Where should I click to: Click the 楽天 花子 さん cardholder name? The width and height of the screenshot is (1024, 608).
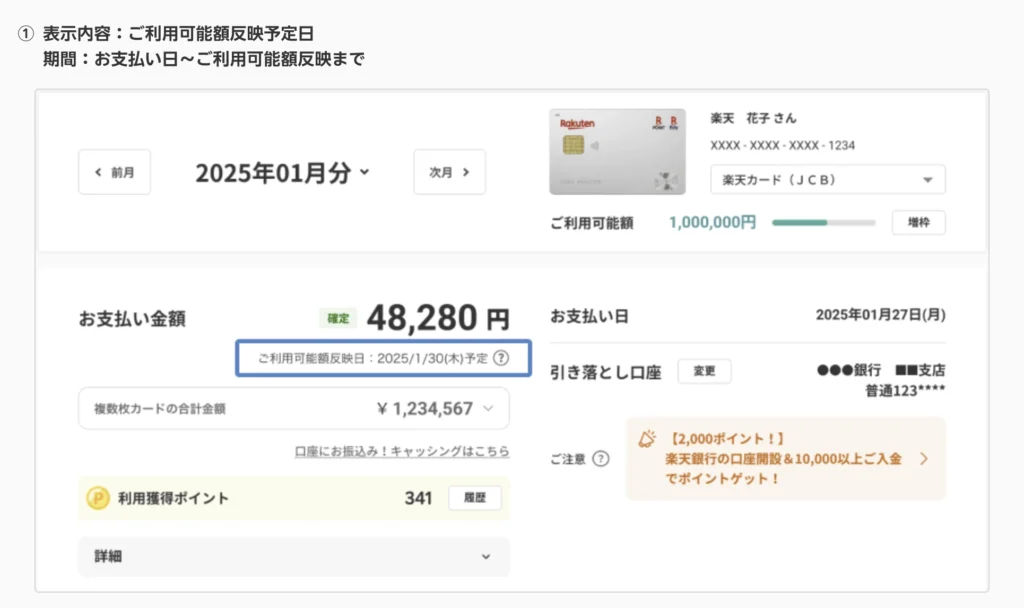(x=753, y=118)
